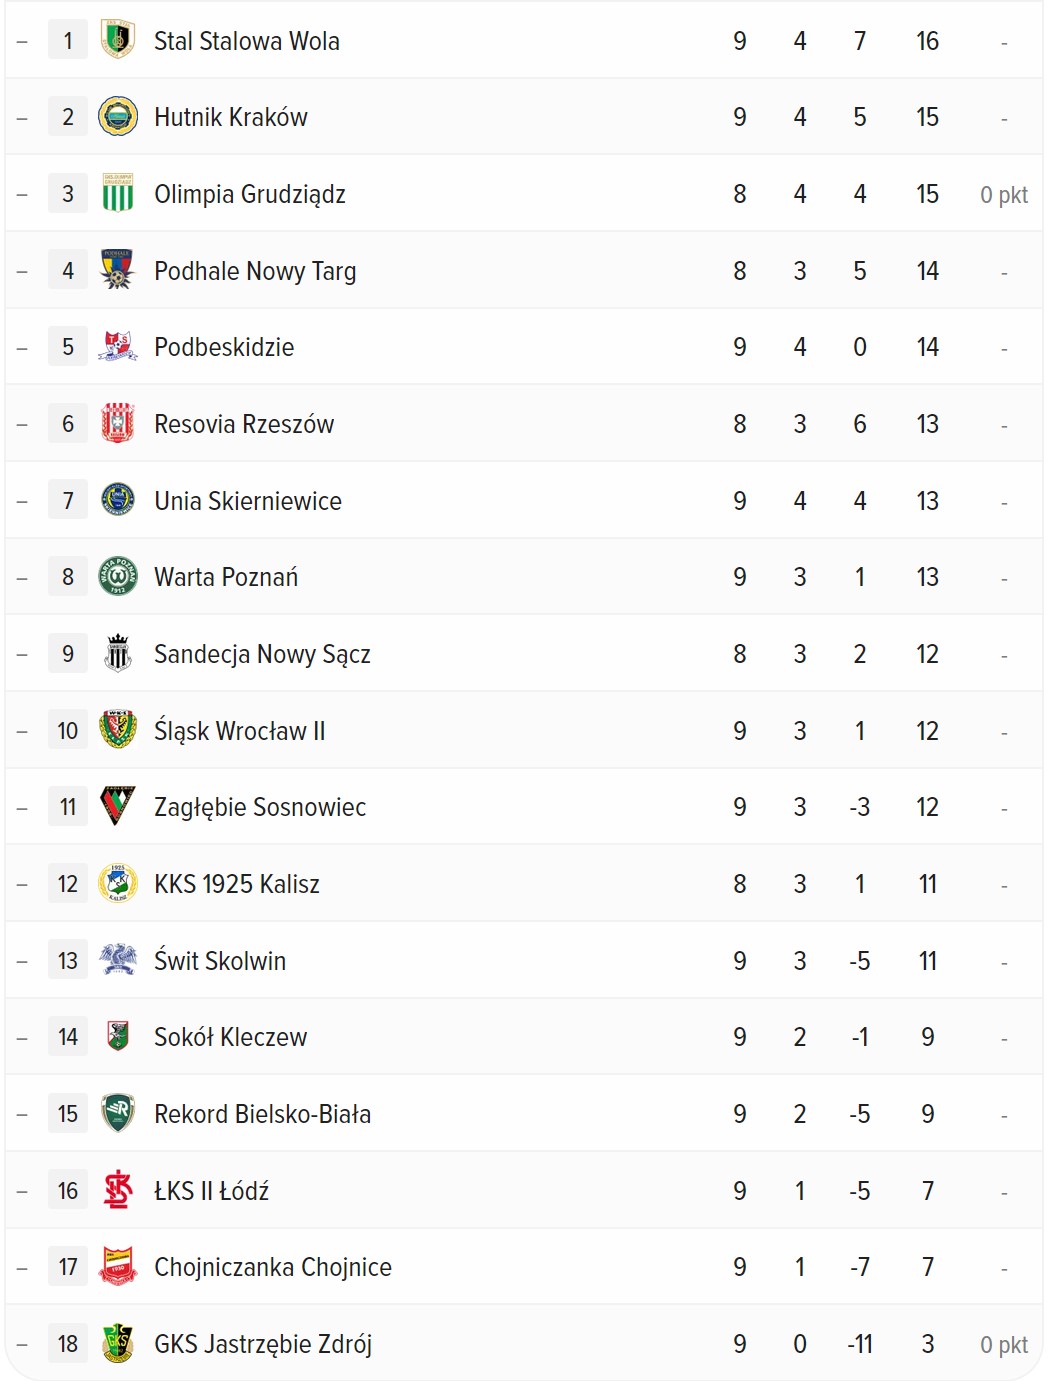The height and width of the screenshot is (1381, 1052).
Task: Click the Warta Poznań green crest
Action: [118, 577]
